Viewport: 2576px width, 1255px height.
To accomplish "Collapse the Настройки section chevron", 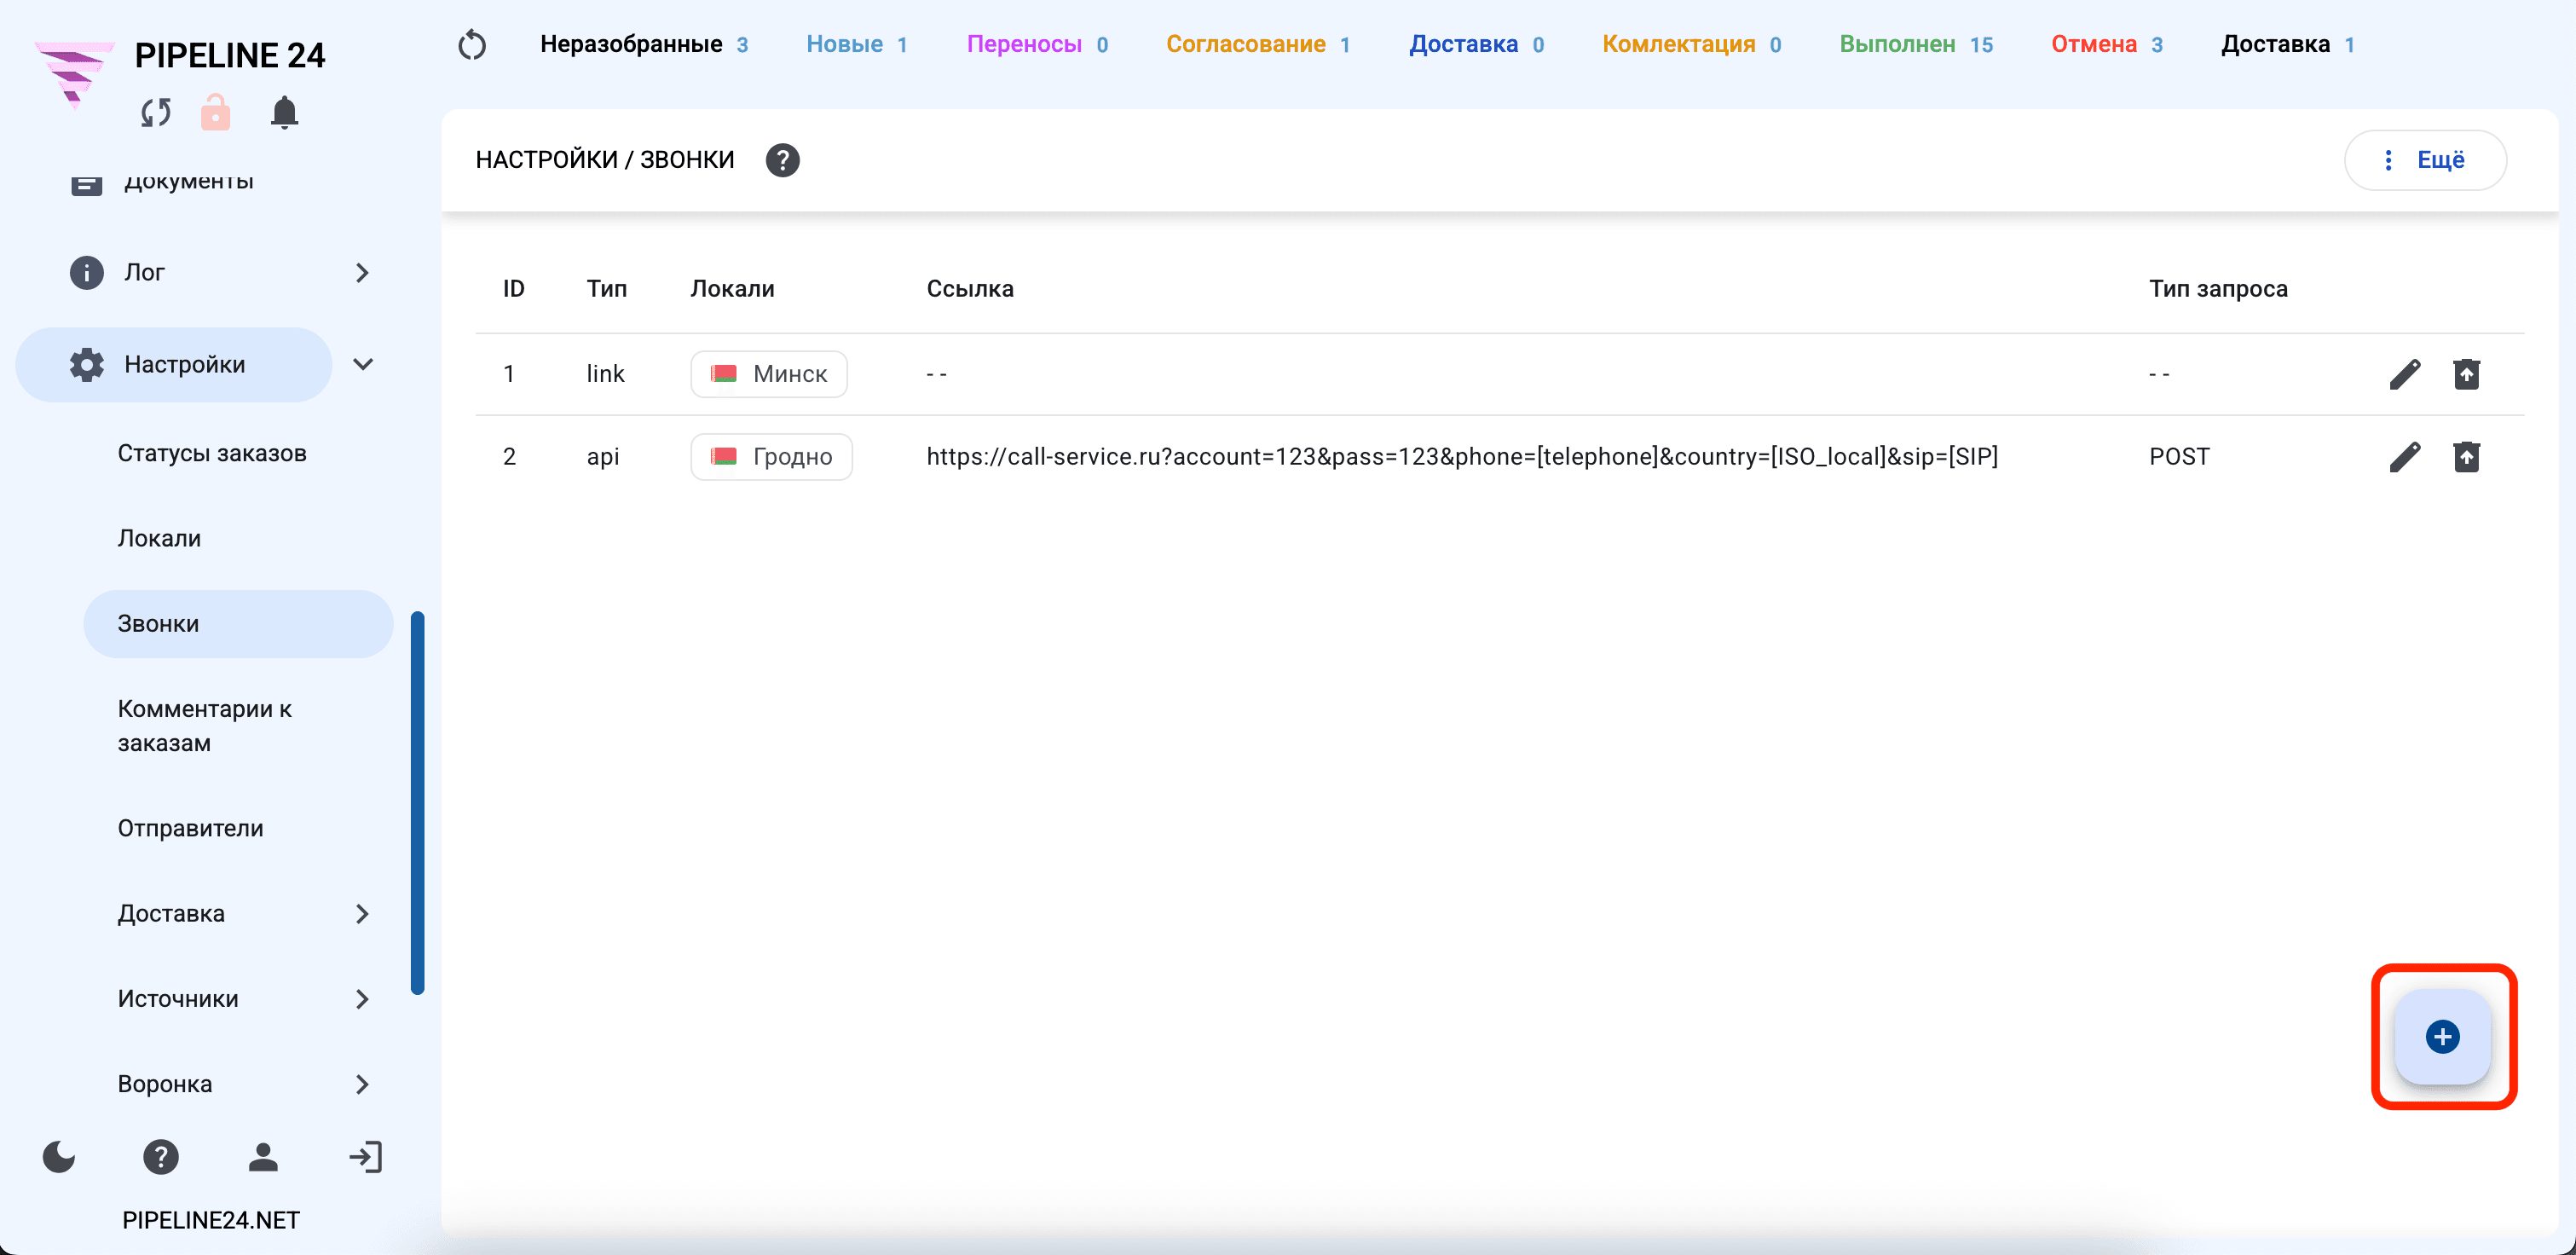I will pos(363,365).
